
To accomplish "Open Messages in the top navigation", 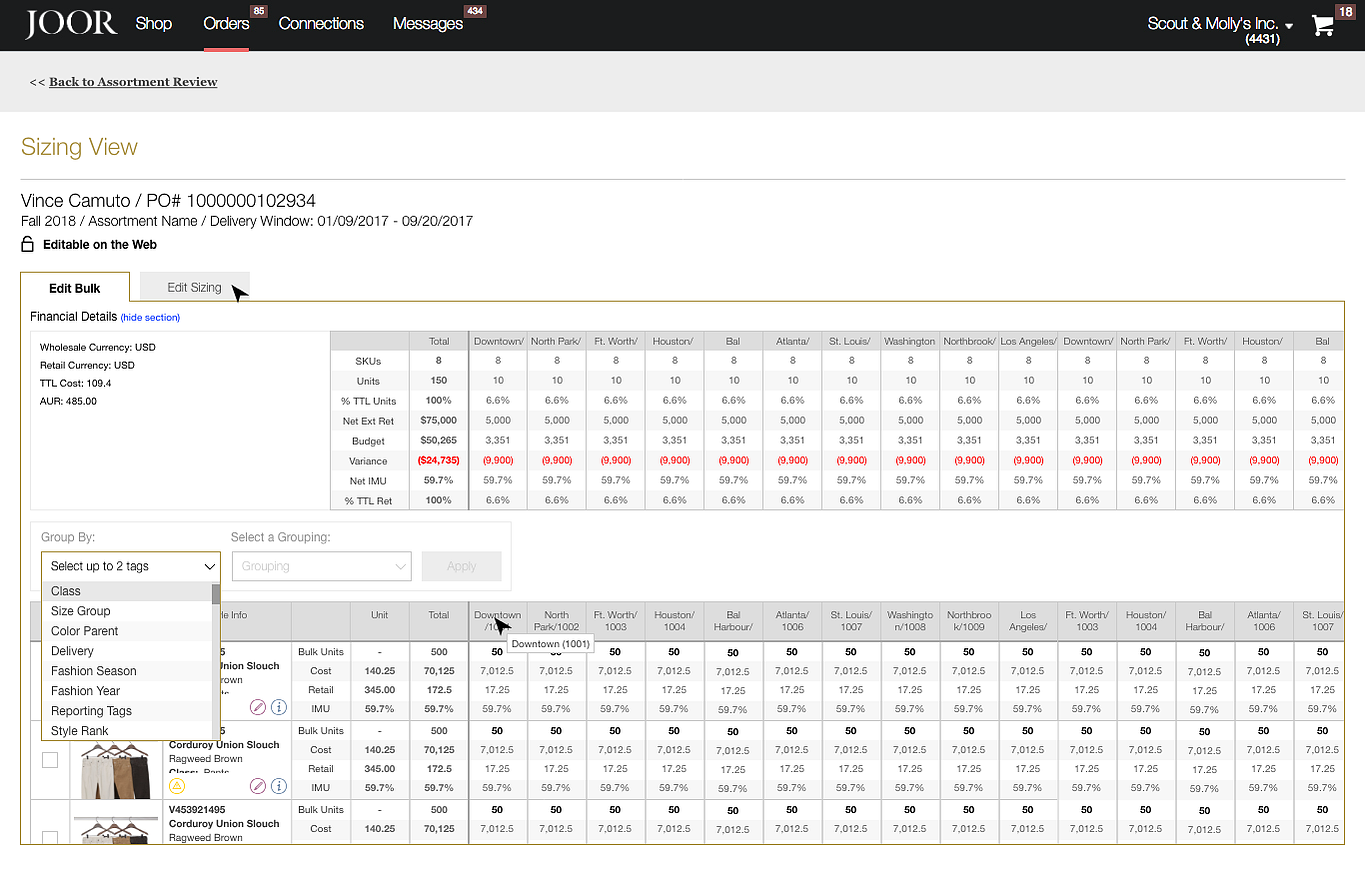I will 428,23.
